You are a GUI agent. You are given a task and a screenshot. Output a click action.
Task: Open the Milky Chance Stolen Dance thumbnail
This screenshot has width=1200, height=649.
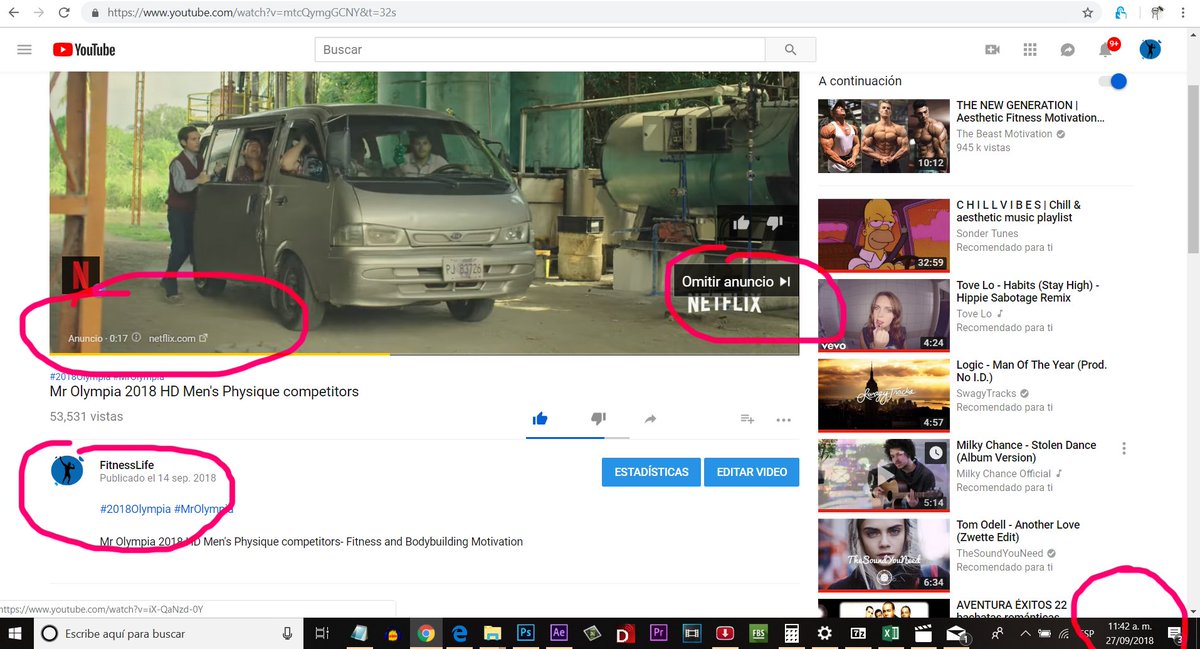pos(884,475)
